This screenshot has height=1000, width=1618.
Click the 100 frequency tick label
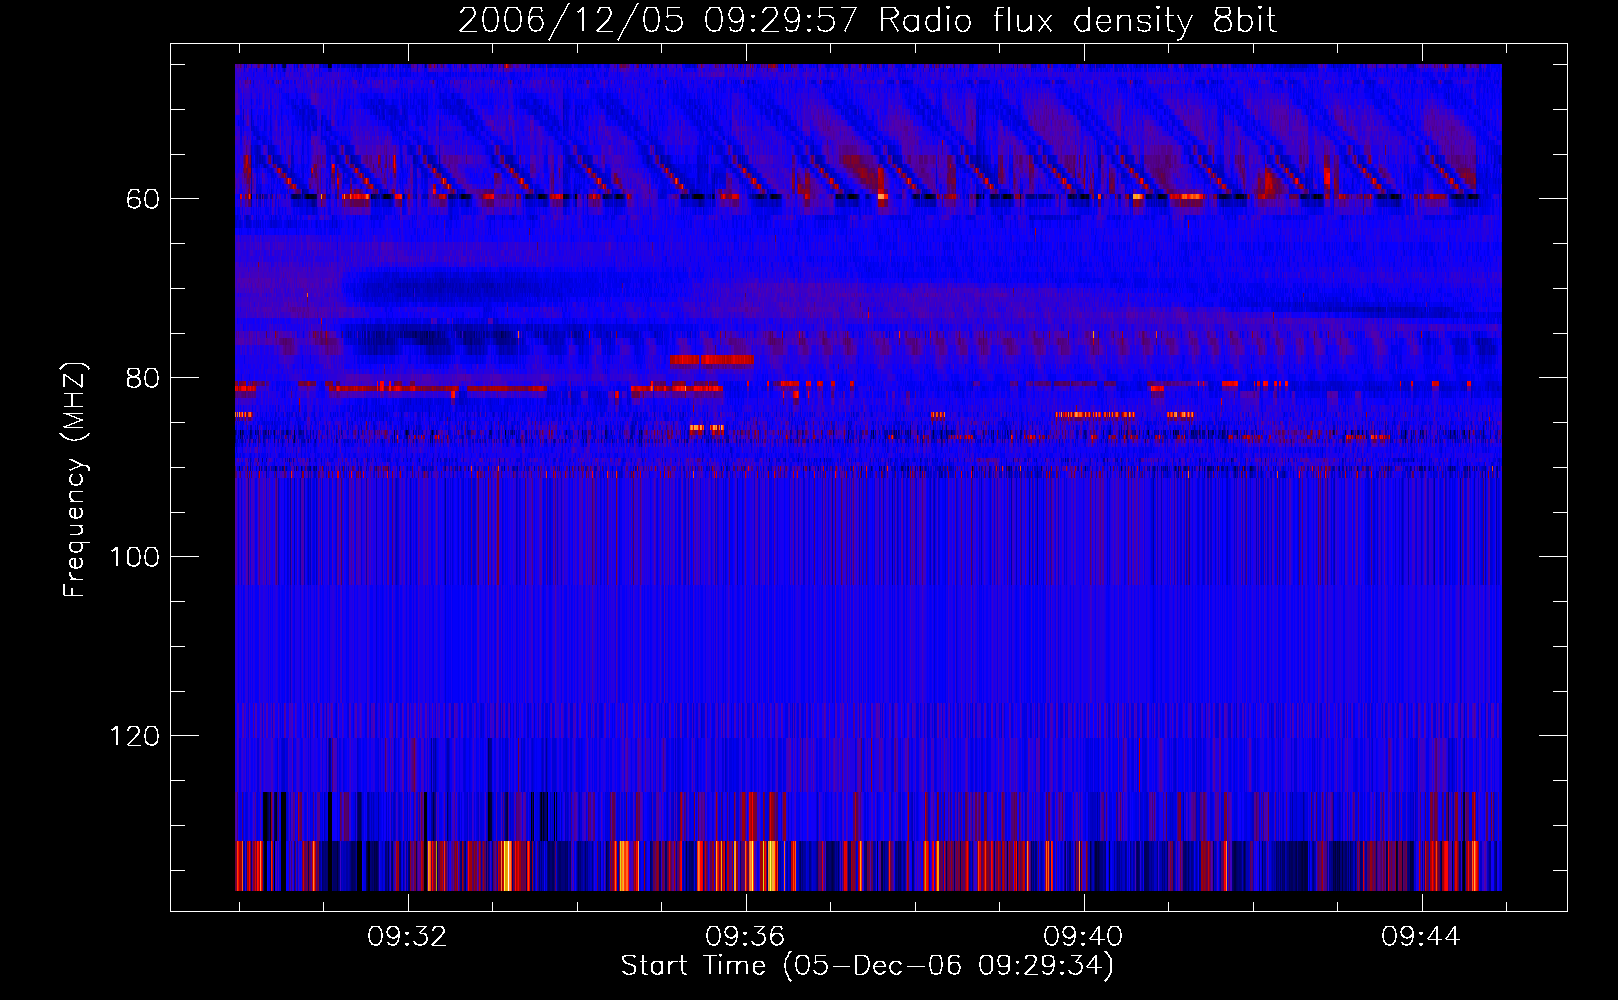[x=135, y=557]
